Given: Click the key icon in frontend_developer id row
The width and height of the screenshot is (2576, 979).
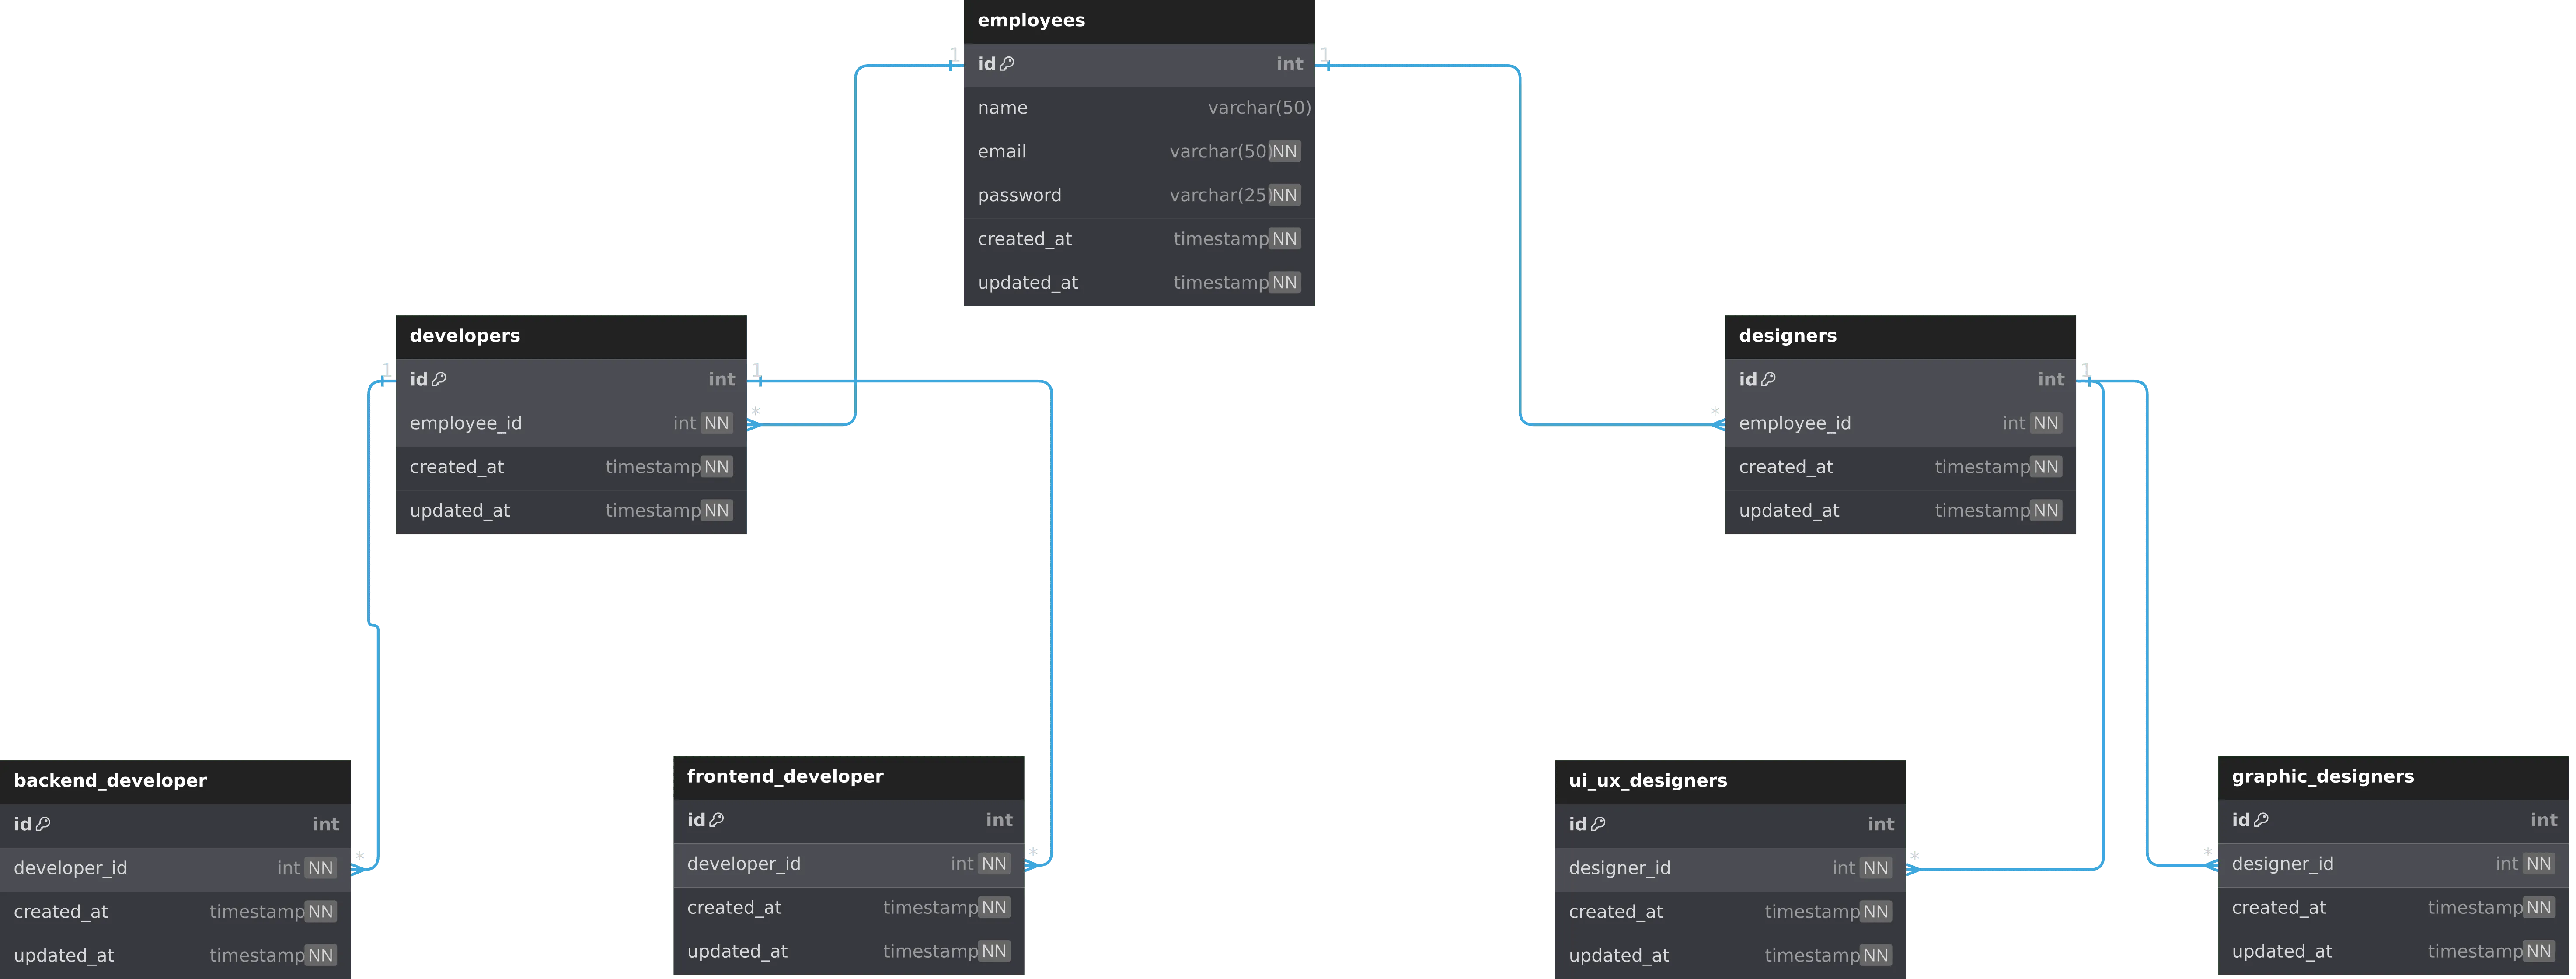Looking at the screenshot, I should pos(716,820).
